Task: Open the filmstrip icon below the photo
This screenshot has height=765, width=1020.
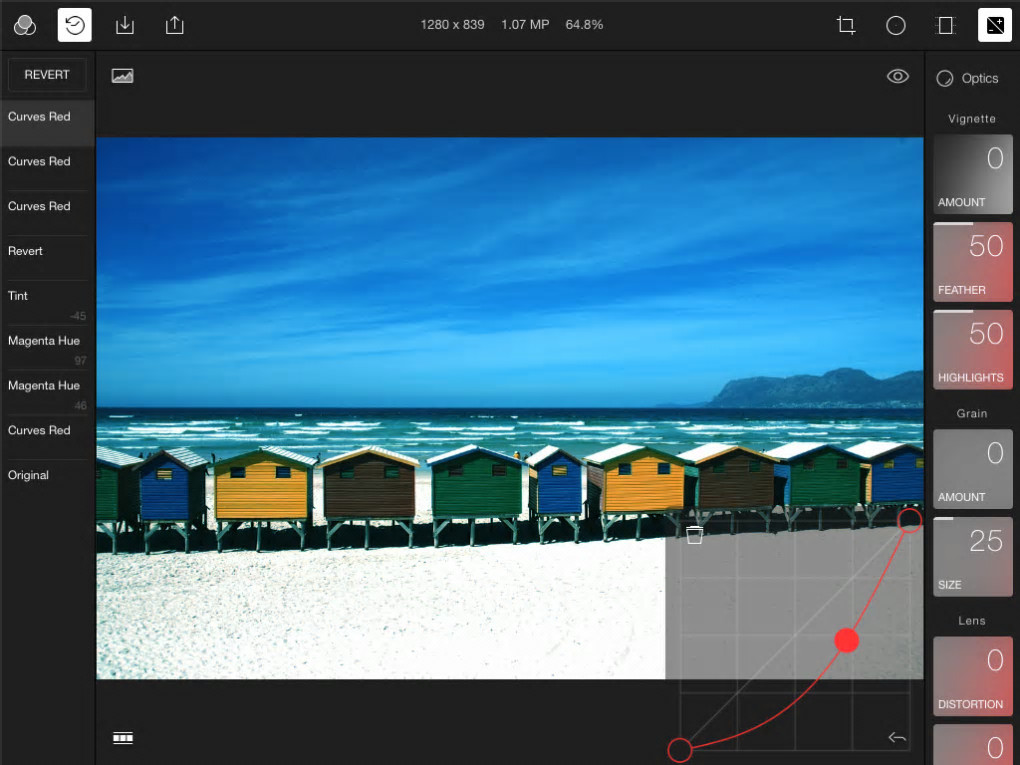Action: (123, 738)
